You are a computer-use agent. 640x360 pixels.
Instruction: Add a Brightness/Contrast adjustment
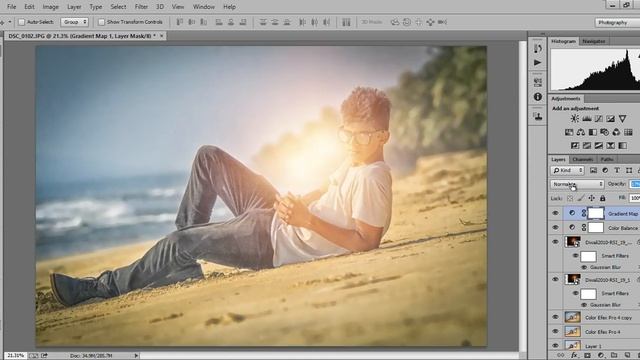pos(575,119)
